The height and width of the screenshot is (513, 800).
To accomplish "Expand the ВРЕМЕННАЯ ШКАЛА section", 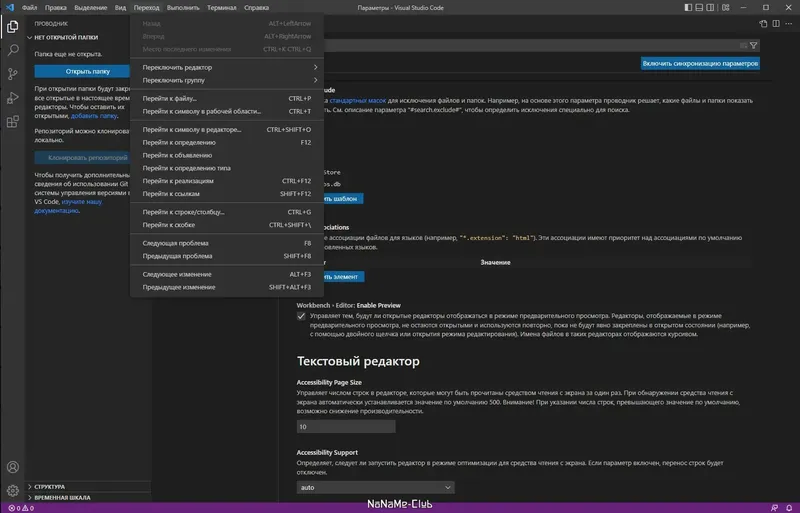I will (89, 497).
